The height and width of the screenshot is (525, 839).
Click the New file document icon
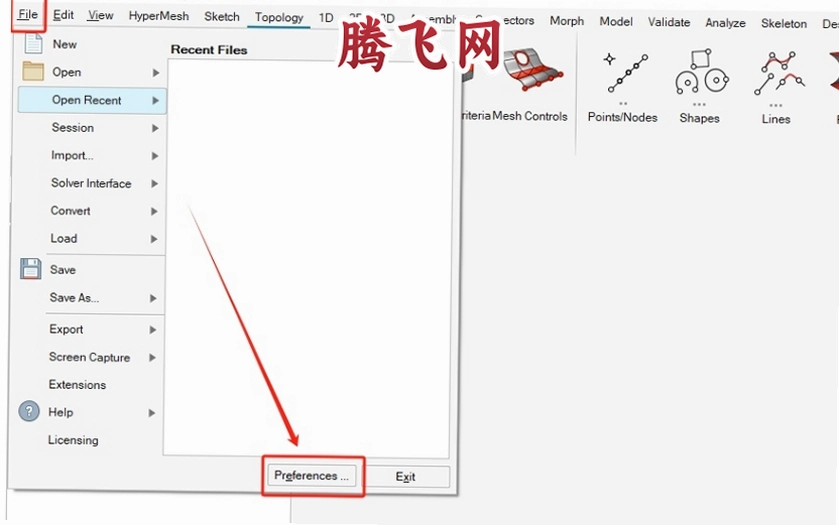tap(33, 43)
